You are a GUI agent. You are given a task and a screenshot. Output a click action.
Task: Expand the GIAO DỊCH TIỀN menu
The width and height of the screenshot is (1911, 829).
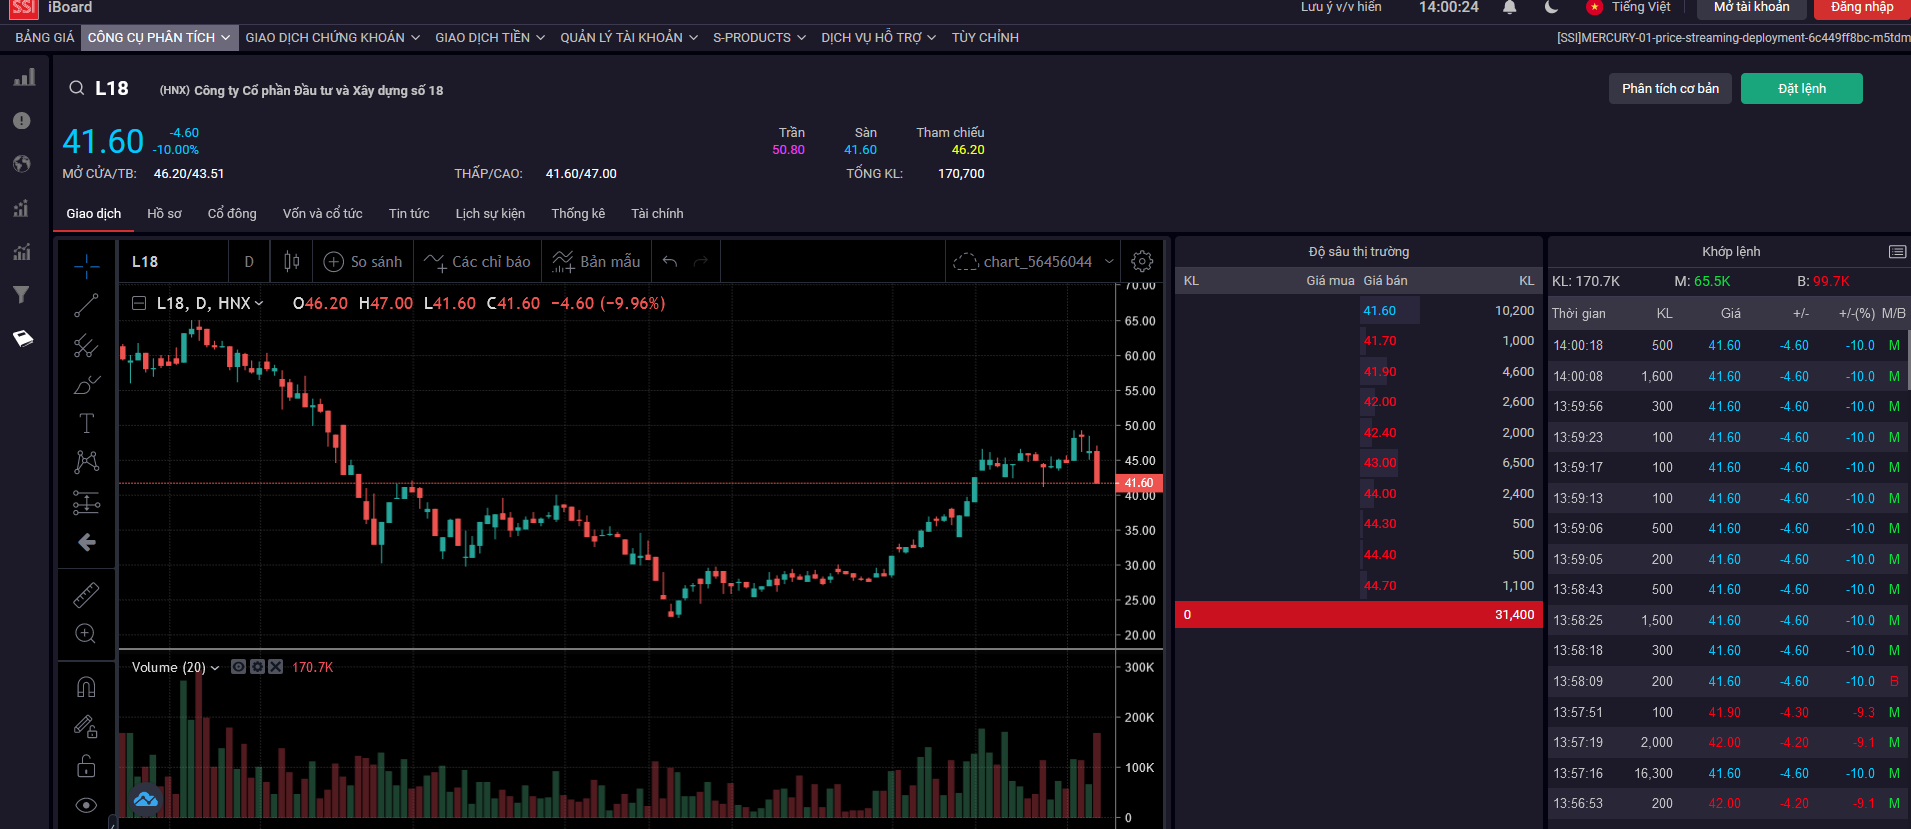490,38
